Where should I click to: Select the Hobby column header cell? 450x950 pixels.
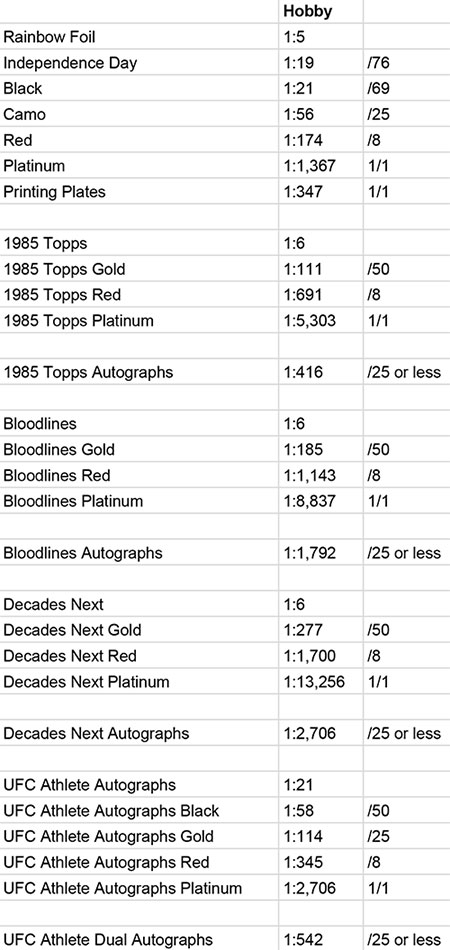point(320,11)
